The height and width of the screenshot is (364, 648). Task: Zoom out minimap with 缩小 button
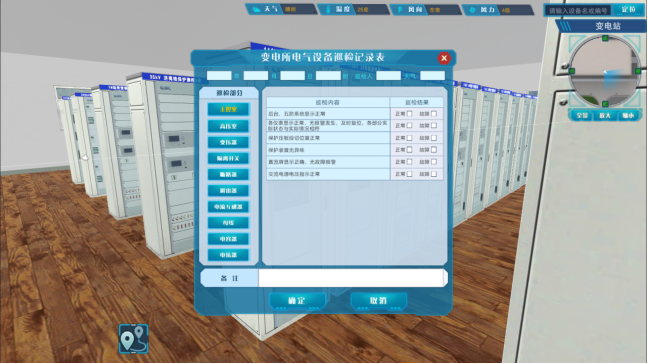[x=628, y=115]
